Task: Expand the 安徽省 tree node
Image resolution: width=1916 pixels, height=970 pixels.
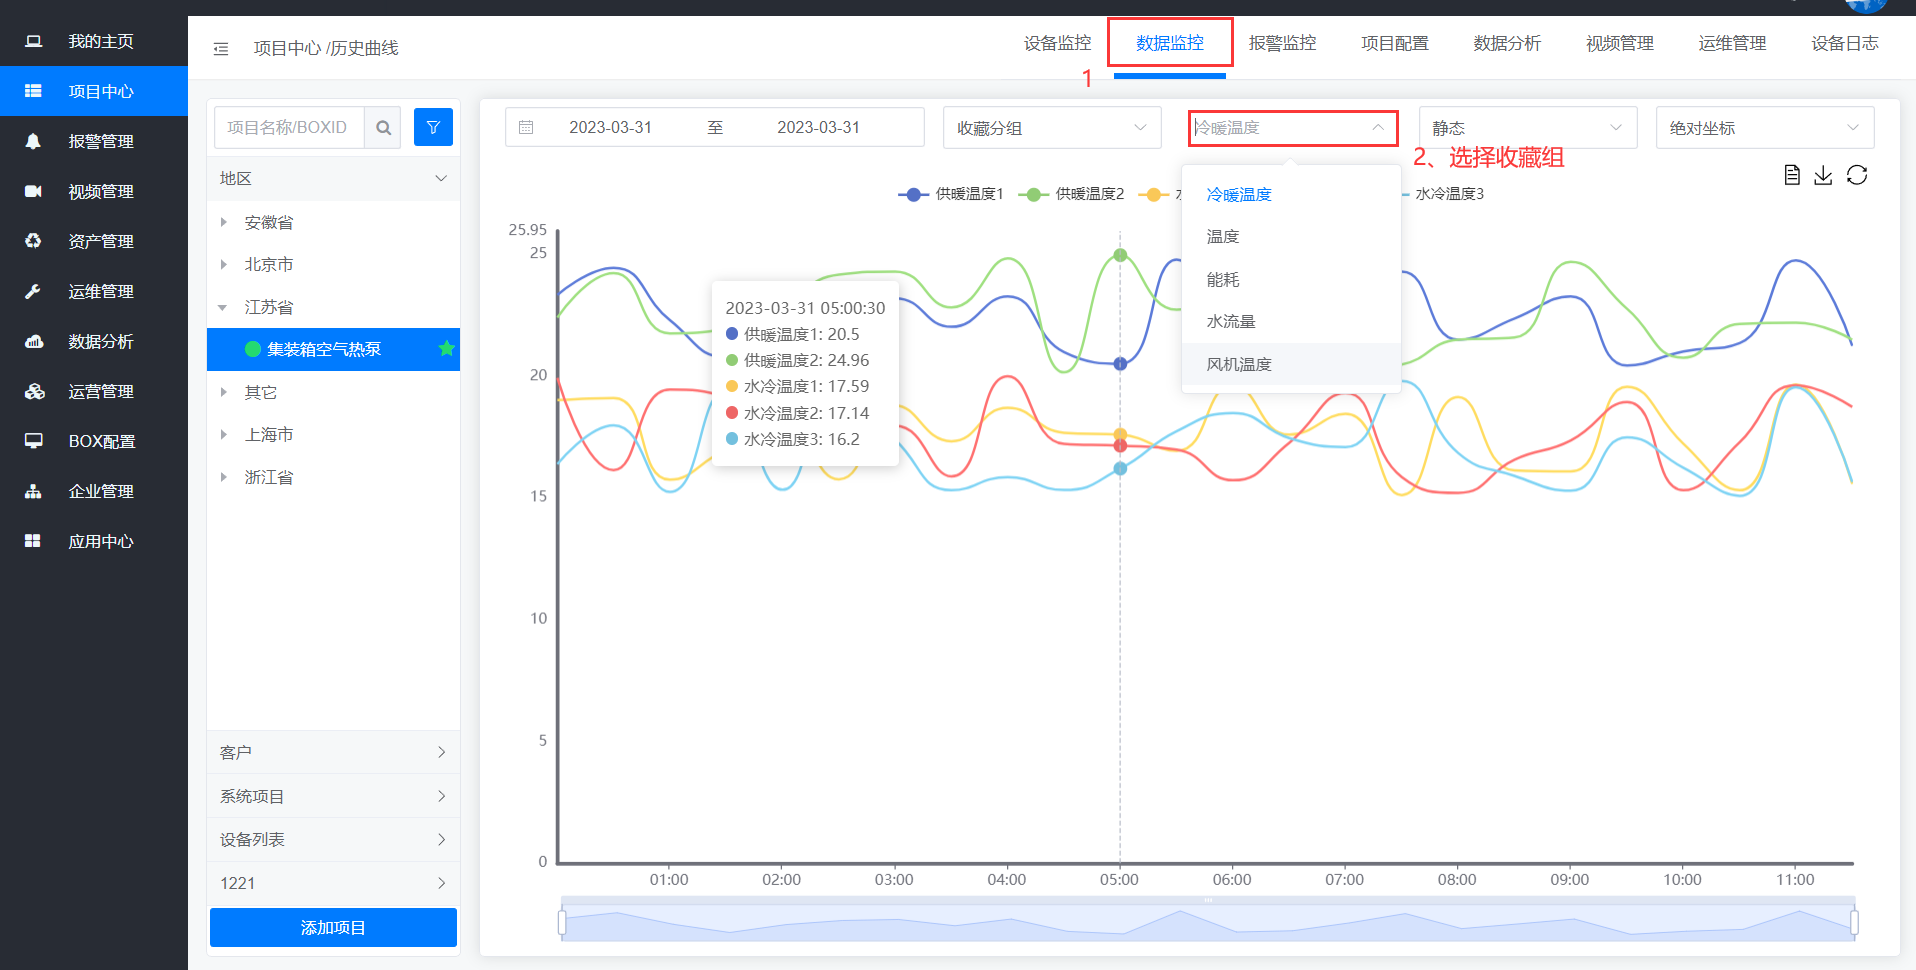Action: coord(224,222)
